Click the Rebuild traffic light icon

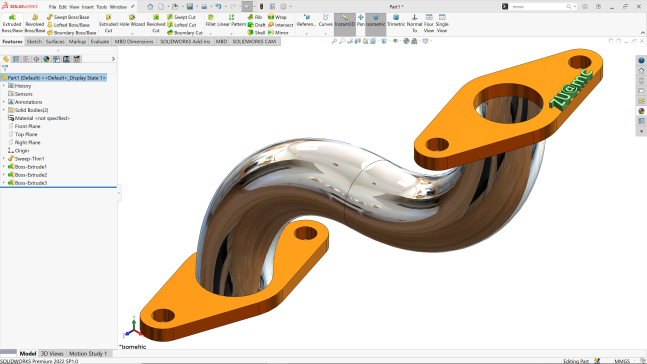(261, 7)
